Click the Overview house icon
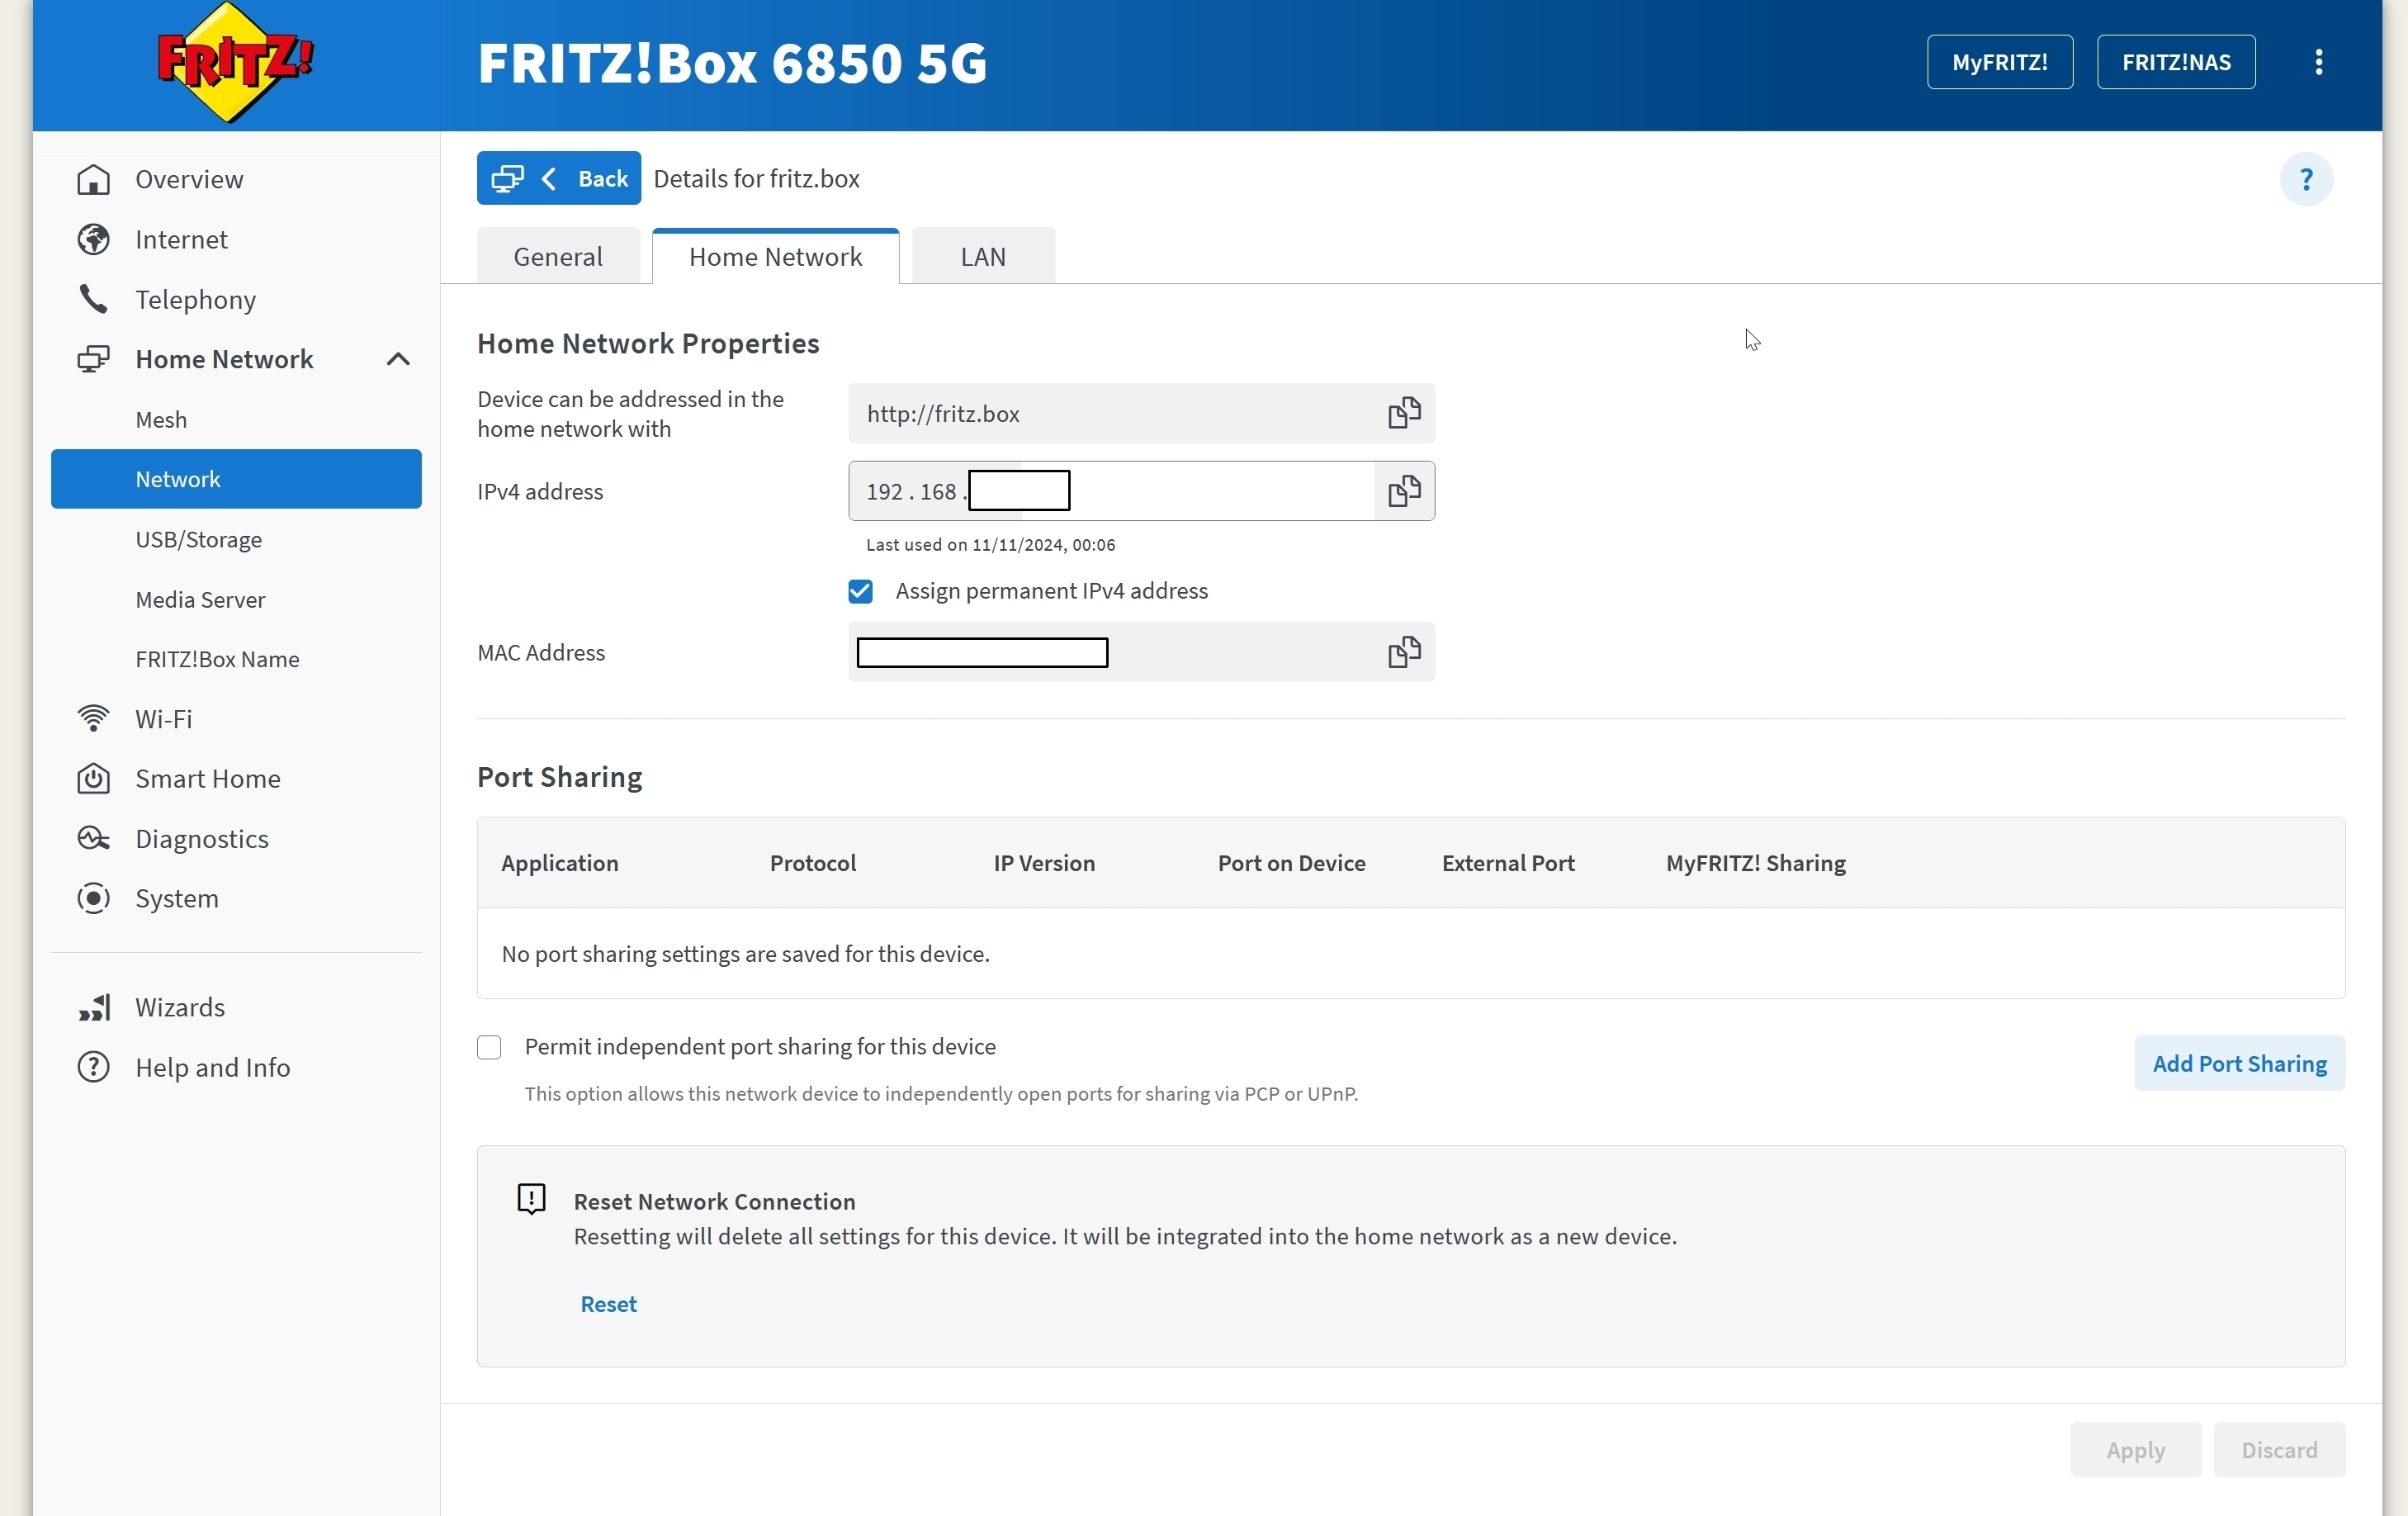Image resolution: width=2408 pixels, height=1516 pixels. tap(93, 180)
